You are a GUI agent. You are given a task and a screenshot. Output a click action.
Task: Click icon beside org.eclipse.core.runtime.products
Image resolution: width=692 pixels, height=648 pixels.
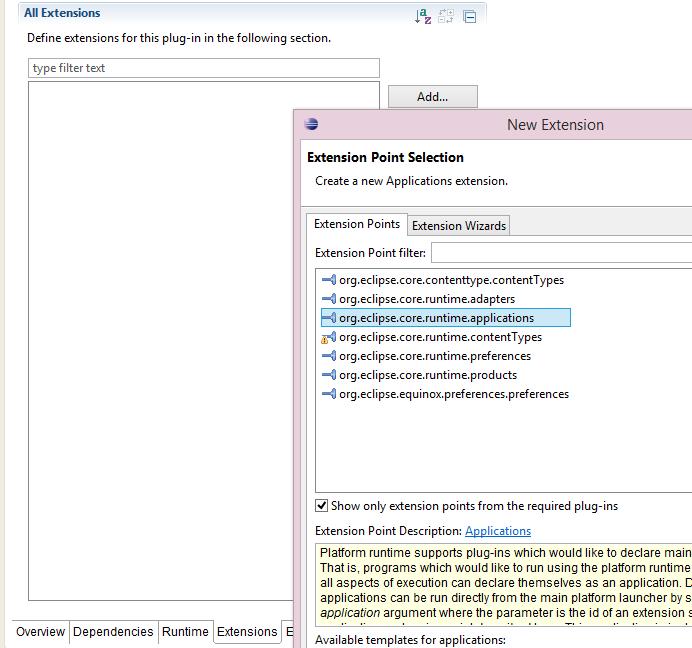pyautogui.click(x=329, y=375)
